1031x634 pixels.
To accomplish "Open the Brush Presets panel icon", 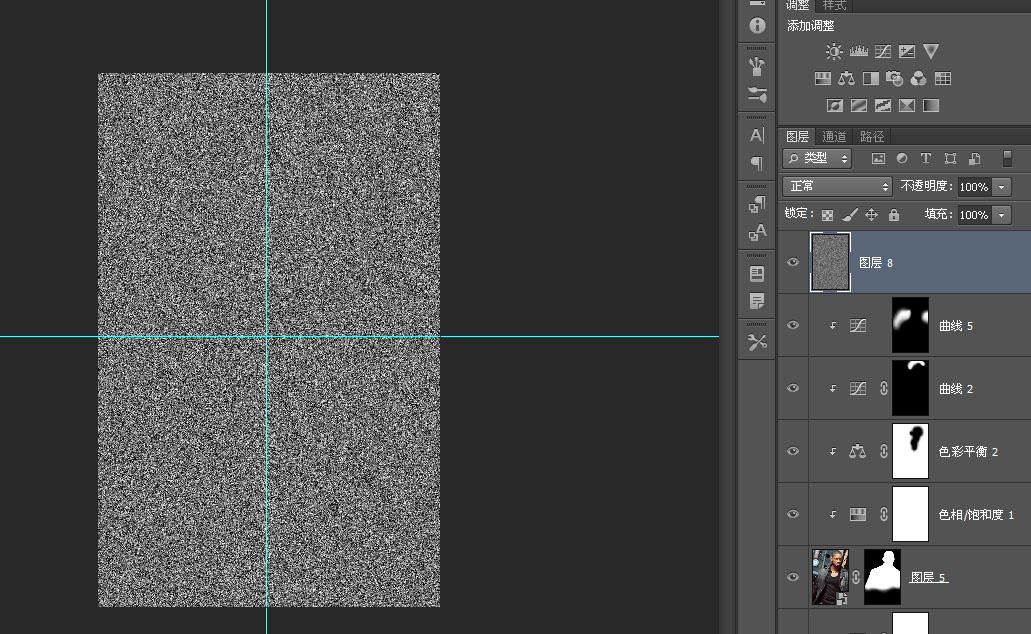I will pyautogui.click(x=757, y=94).
